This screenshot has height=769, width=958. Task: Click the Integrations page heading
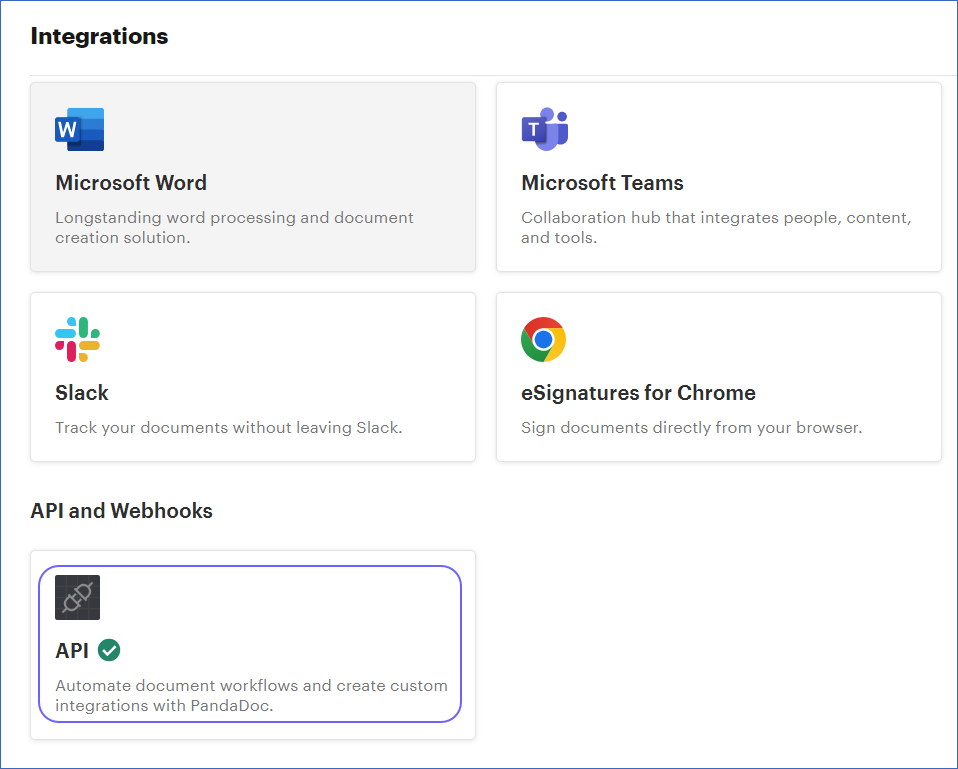coord(99,37)
